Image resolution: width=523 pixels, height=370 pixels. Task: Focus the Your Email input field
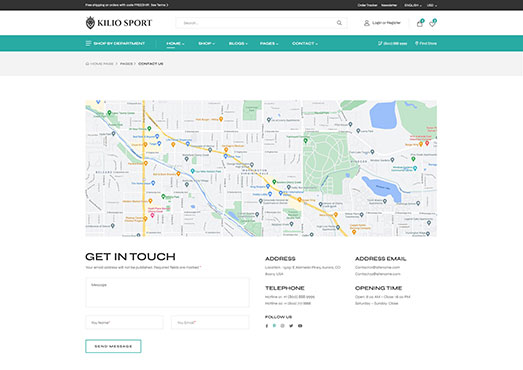tap(210, 323)
